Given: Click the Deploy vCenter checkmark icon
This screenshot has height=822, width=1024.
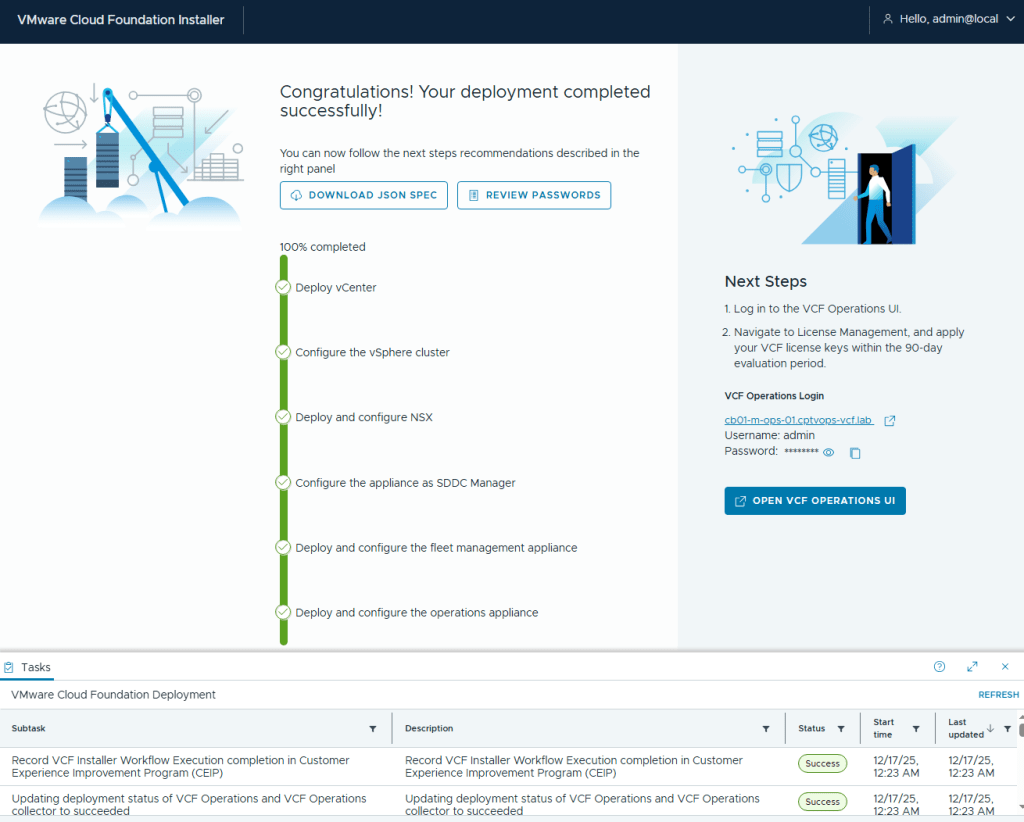Looking at the screenshot, I should click(283, 288).
